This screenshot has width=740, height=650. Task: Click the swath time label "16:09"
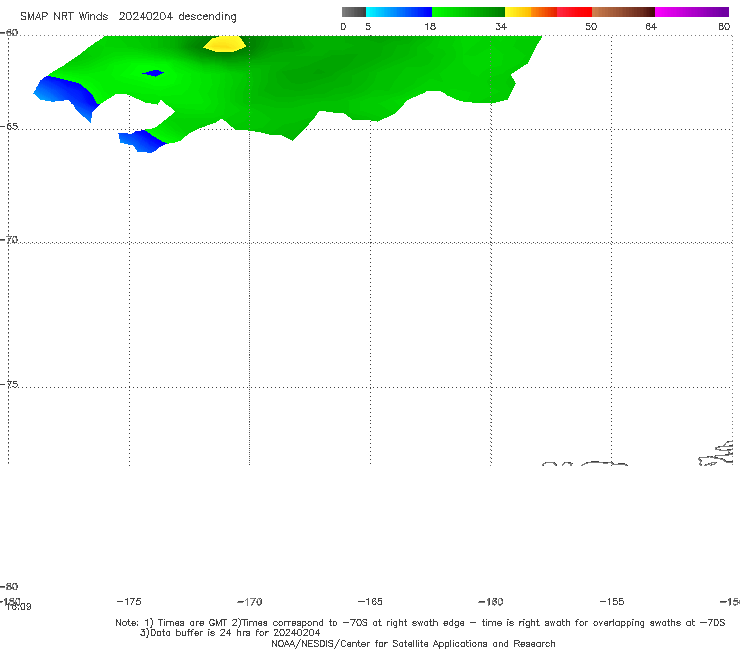(19, 607)
